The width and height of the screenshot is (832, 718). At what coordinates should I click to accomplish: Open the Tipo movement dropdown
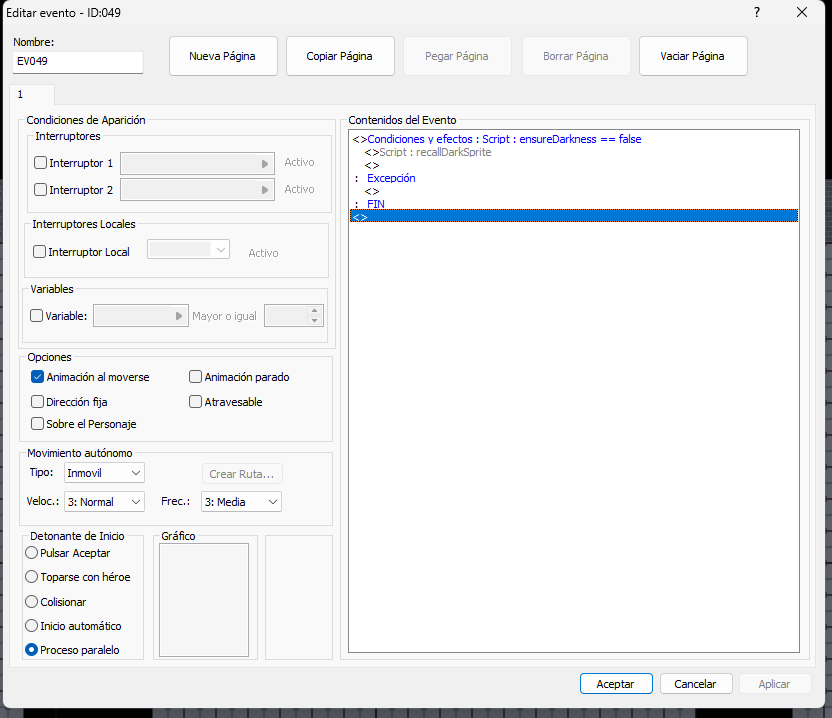point(104,472)
